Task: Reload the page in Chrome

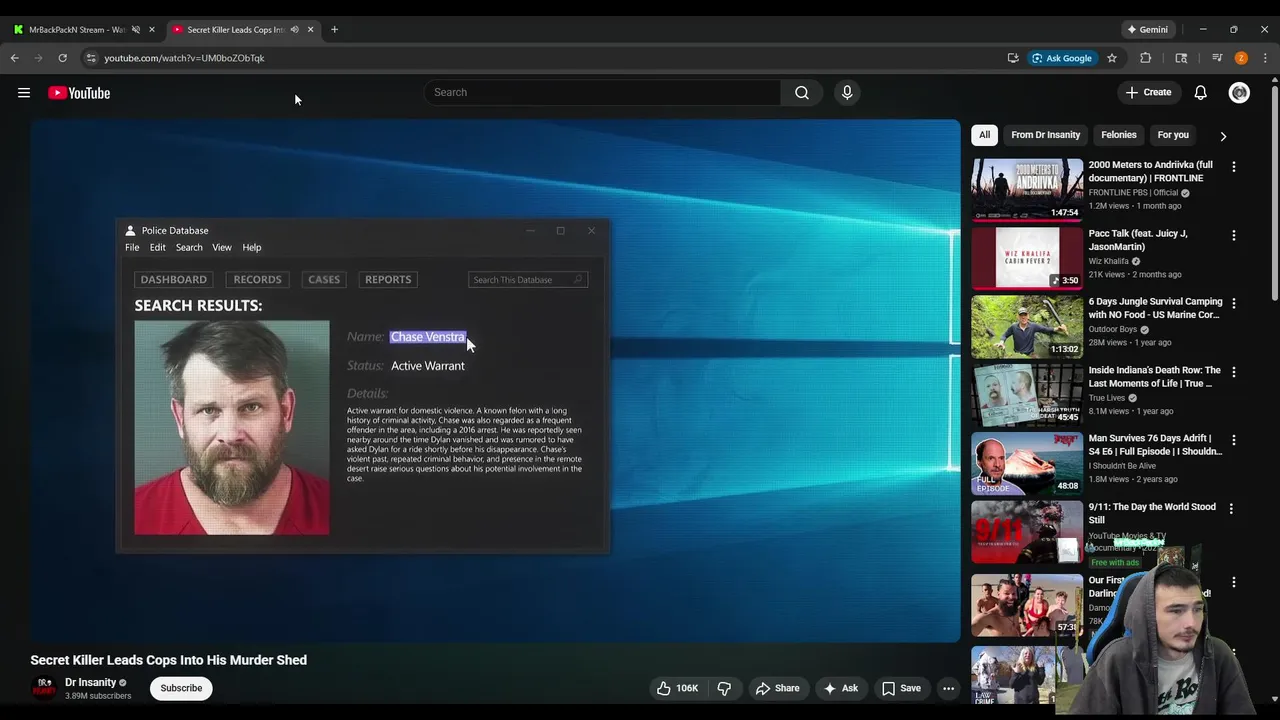Action: [x=62, y=58]
